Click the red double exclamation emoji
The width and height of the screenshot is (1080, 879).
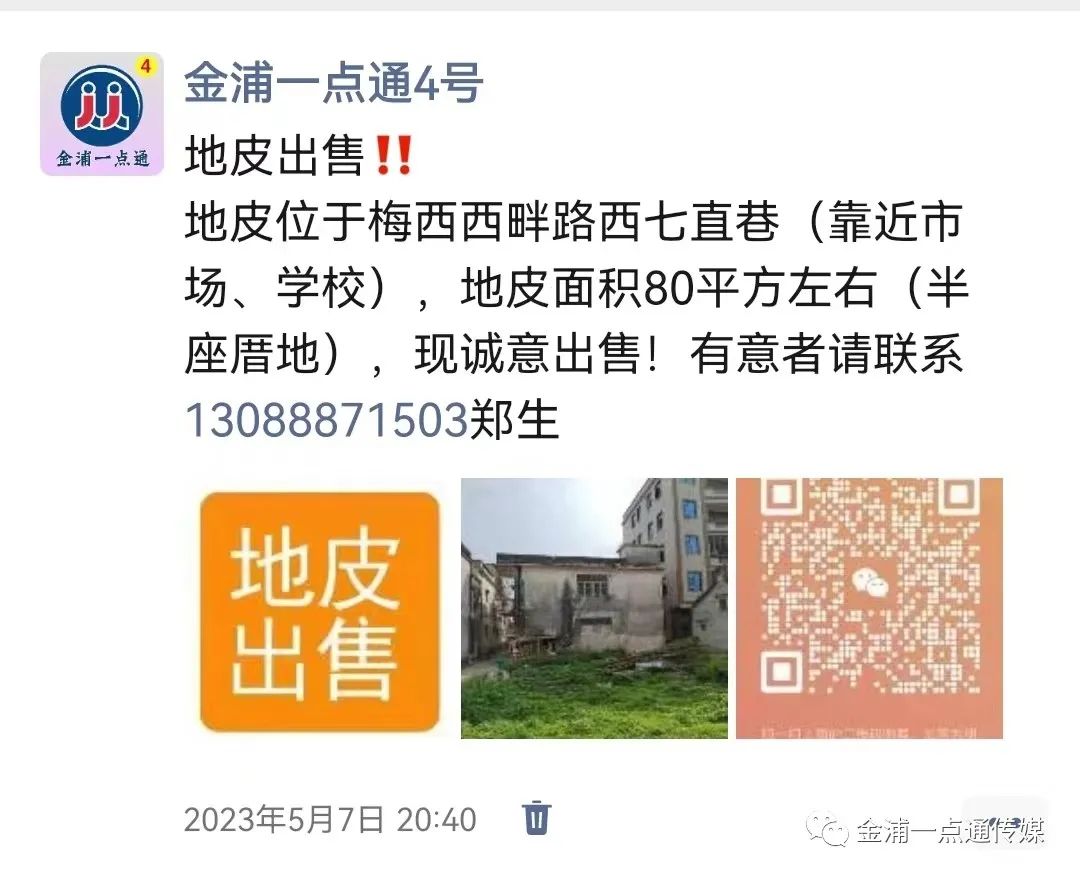point(394,156)
